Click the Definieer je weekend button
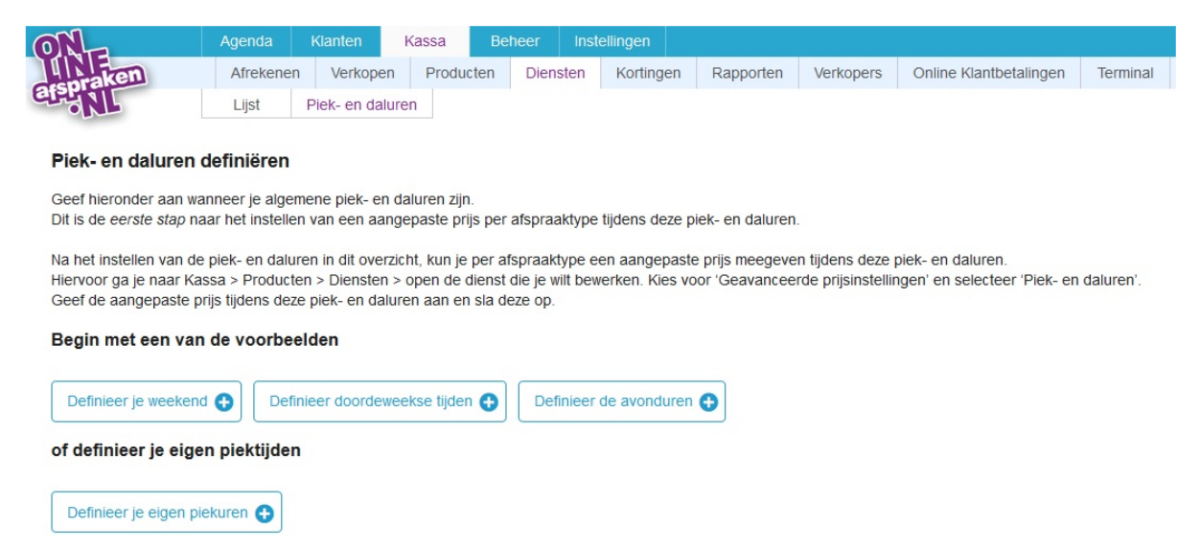This screenshot has height=550, width=1200. pyautogui.click(x=148, y=402)
